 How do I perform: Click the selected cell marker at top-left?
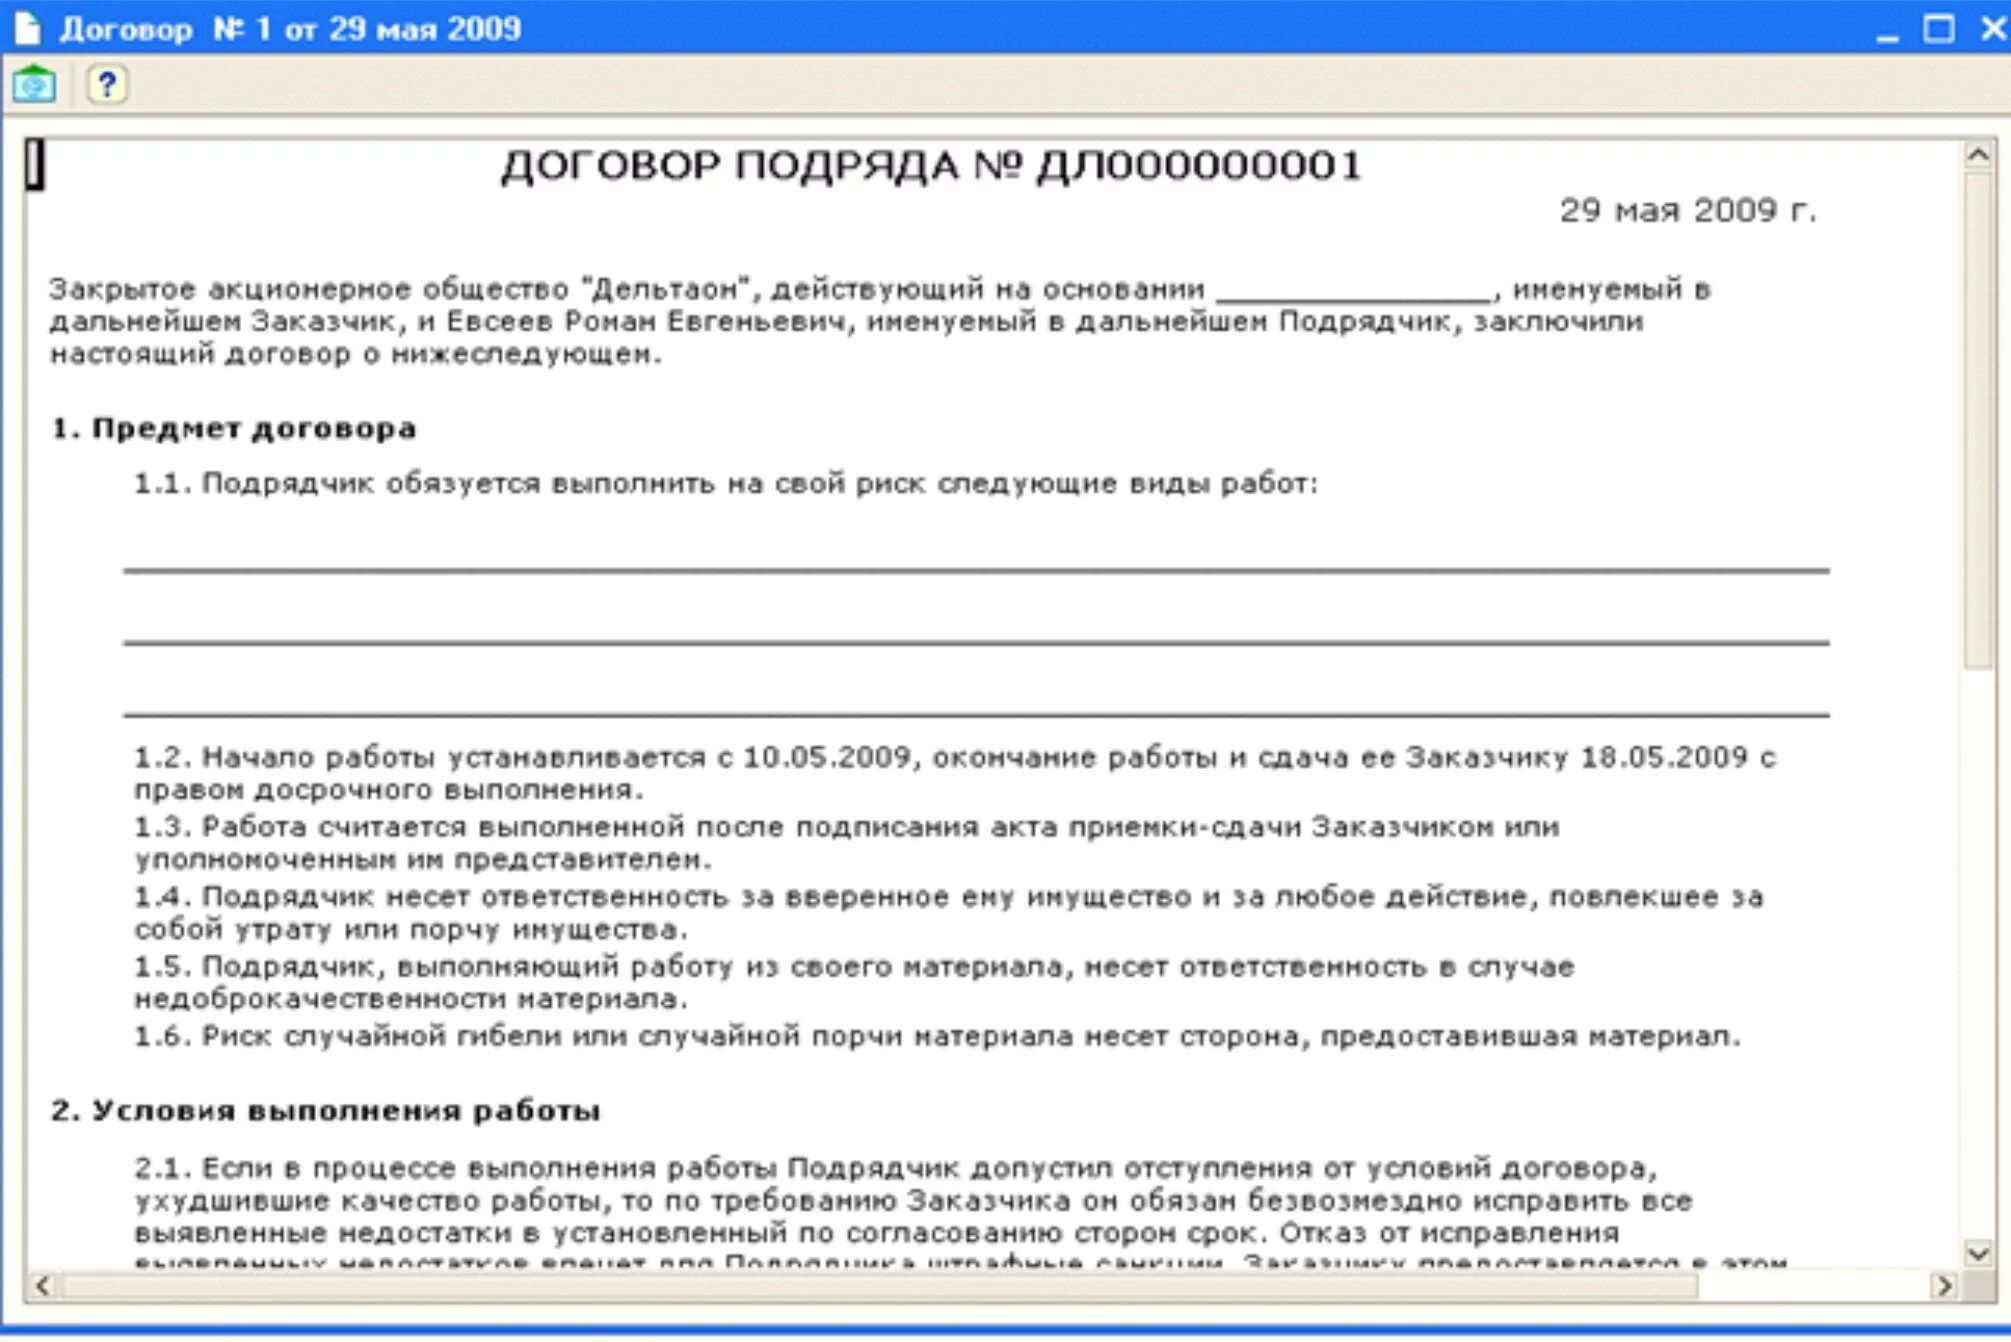click(35, 164)
